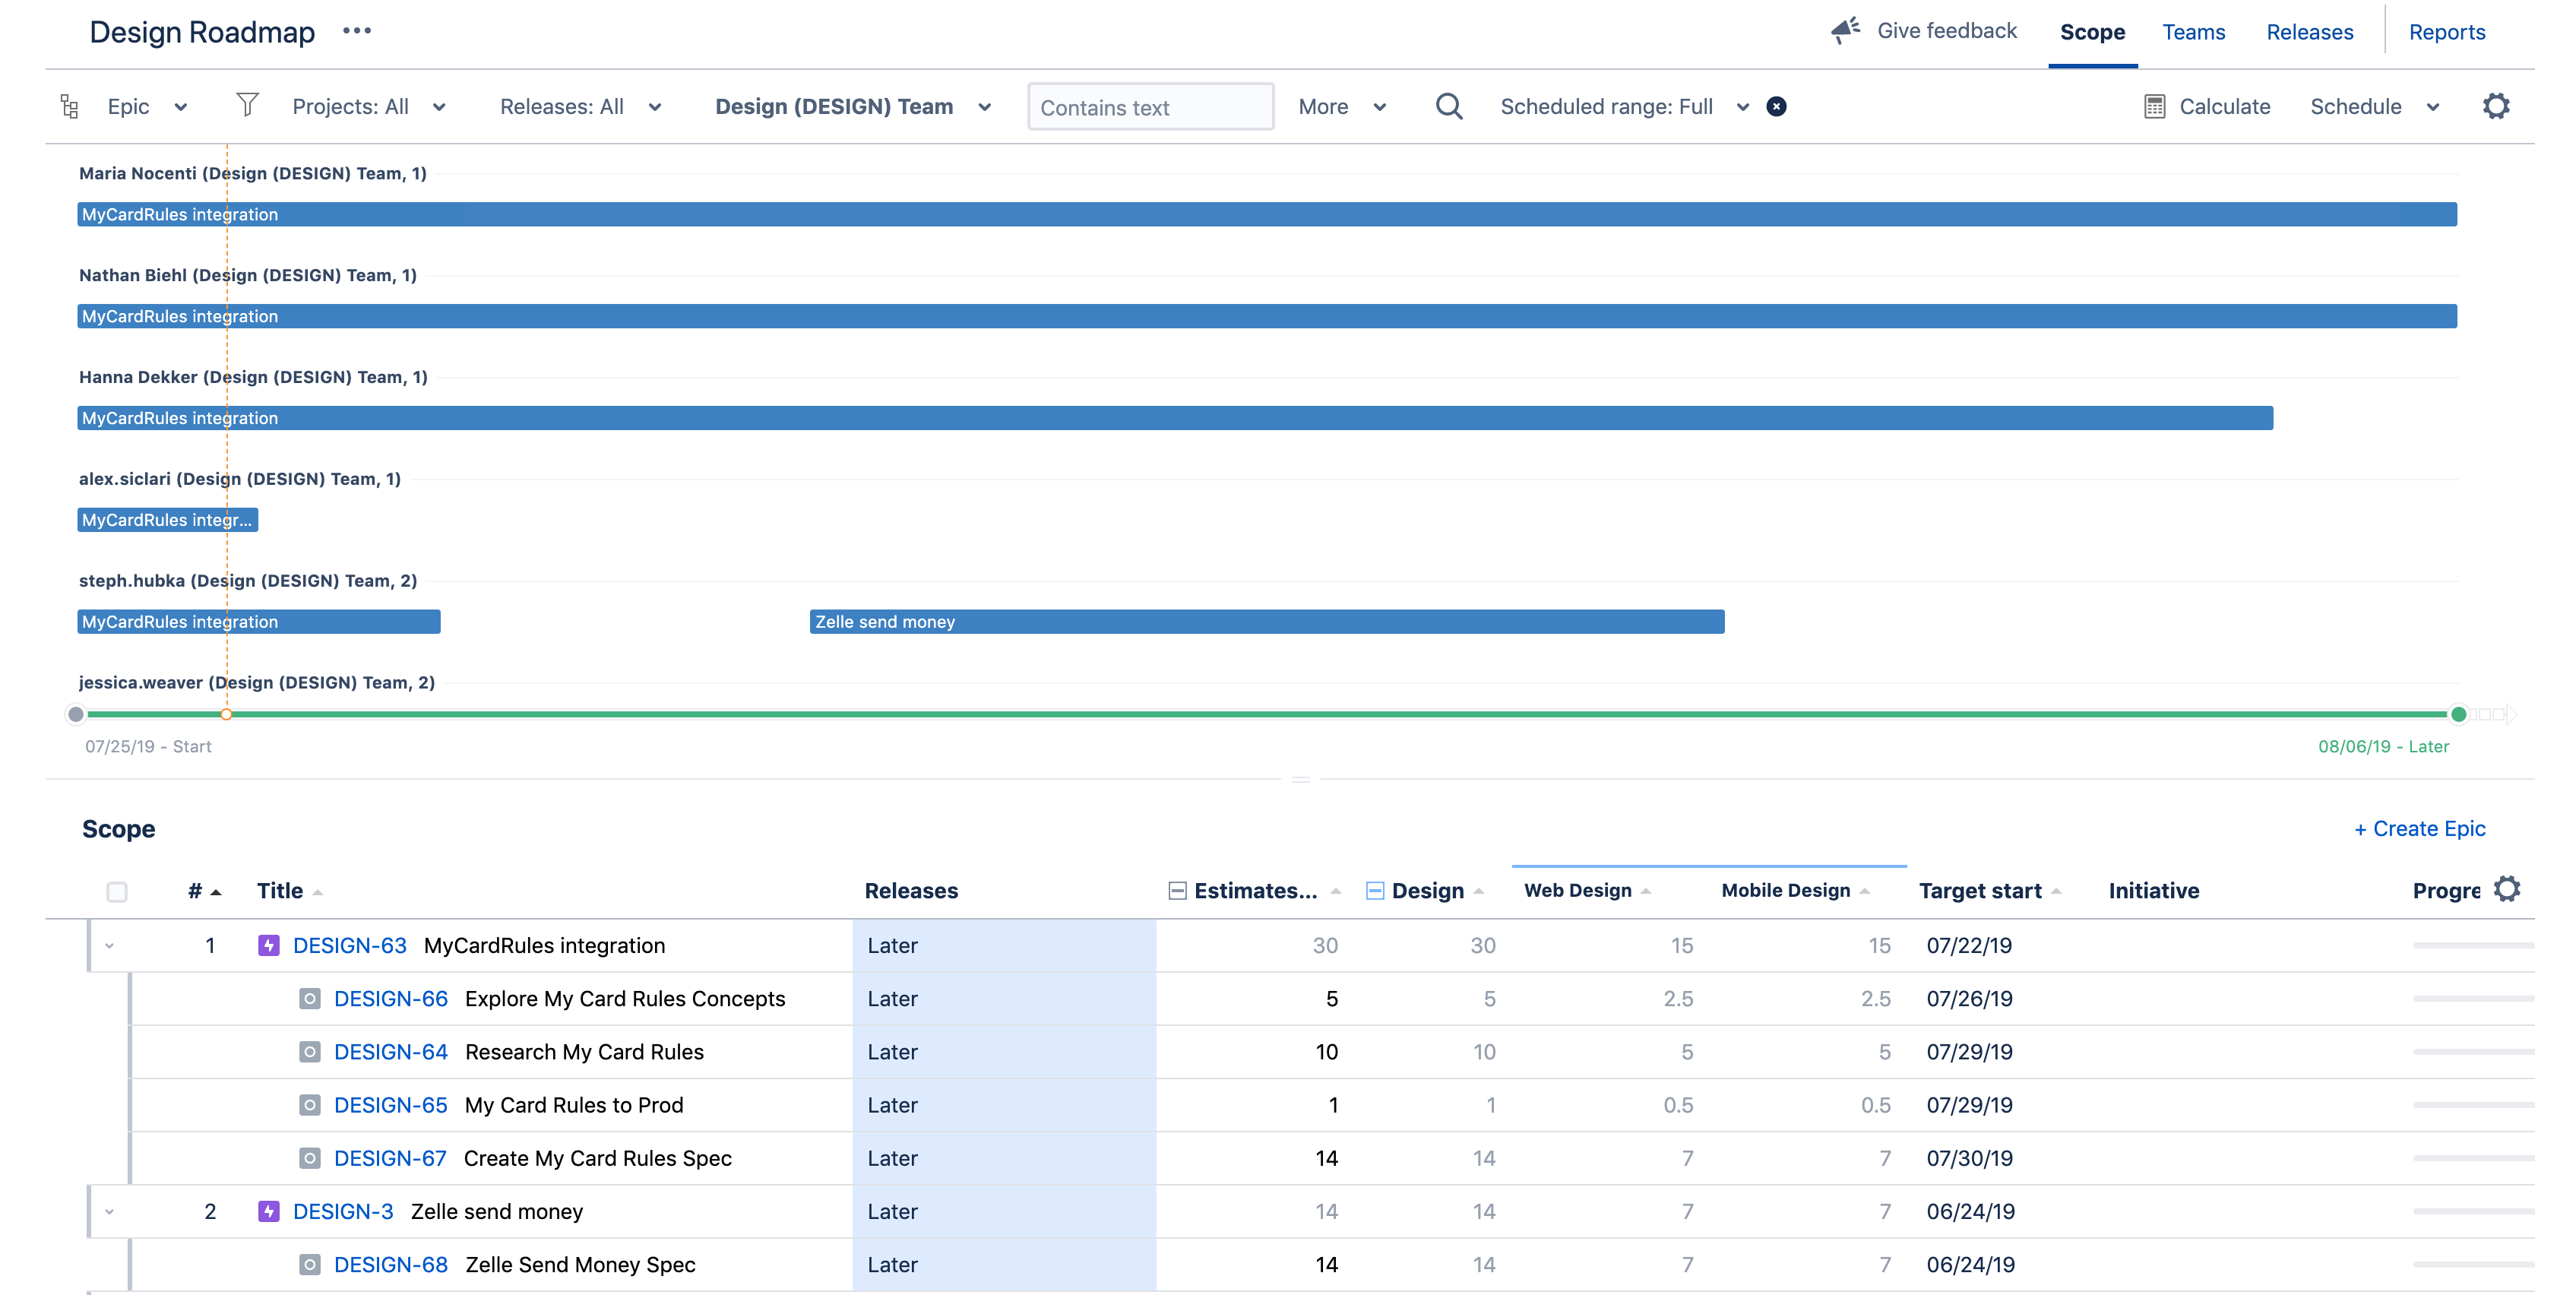Open issue link DESIGN-65

pyautogui.click(x=390, y=1105)
